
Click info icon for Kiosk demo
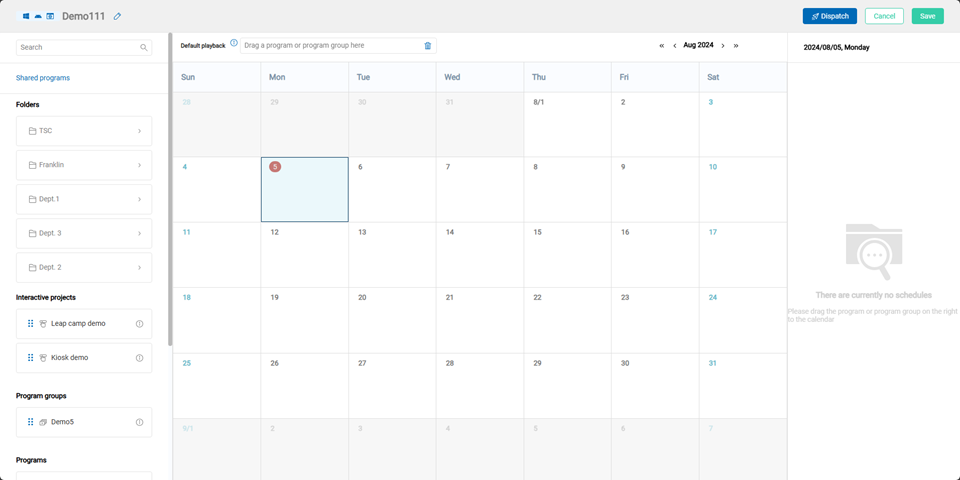[x=139, y=358]
